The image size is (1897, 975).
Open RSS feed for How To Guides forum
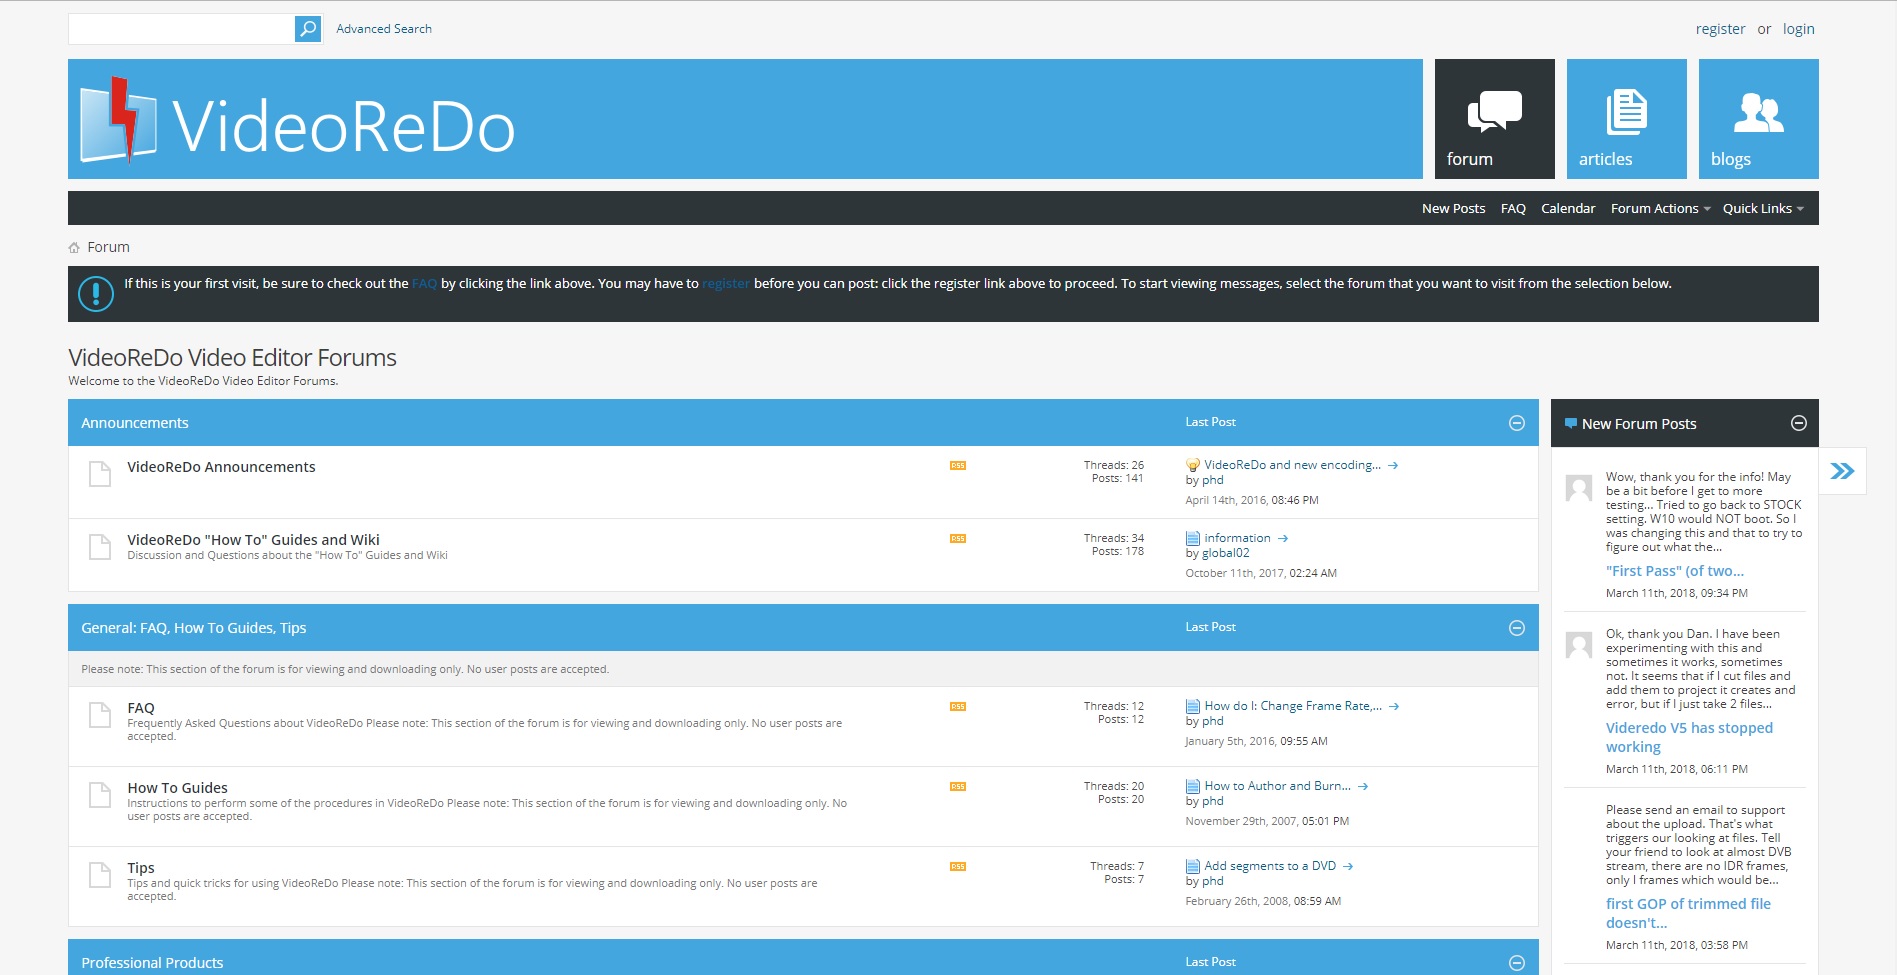(958, 787)
